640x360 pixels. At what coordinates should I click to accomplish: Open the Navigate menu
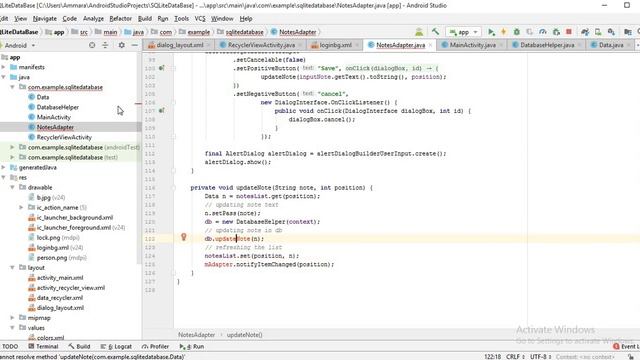point(45,19)
